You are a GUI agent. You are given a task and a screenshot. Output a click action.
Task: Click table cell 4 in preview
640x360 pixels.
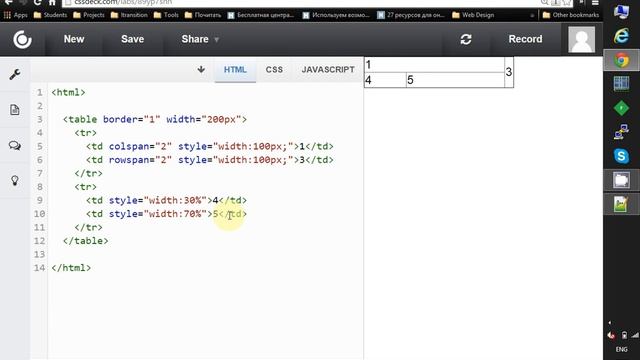click(385, 80)
